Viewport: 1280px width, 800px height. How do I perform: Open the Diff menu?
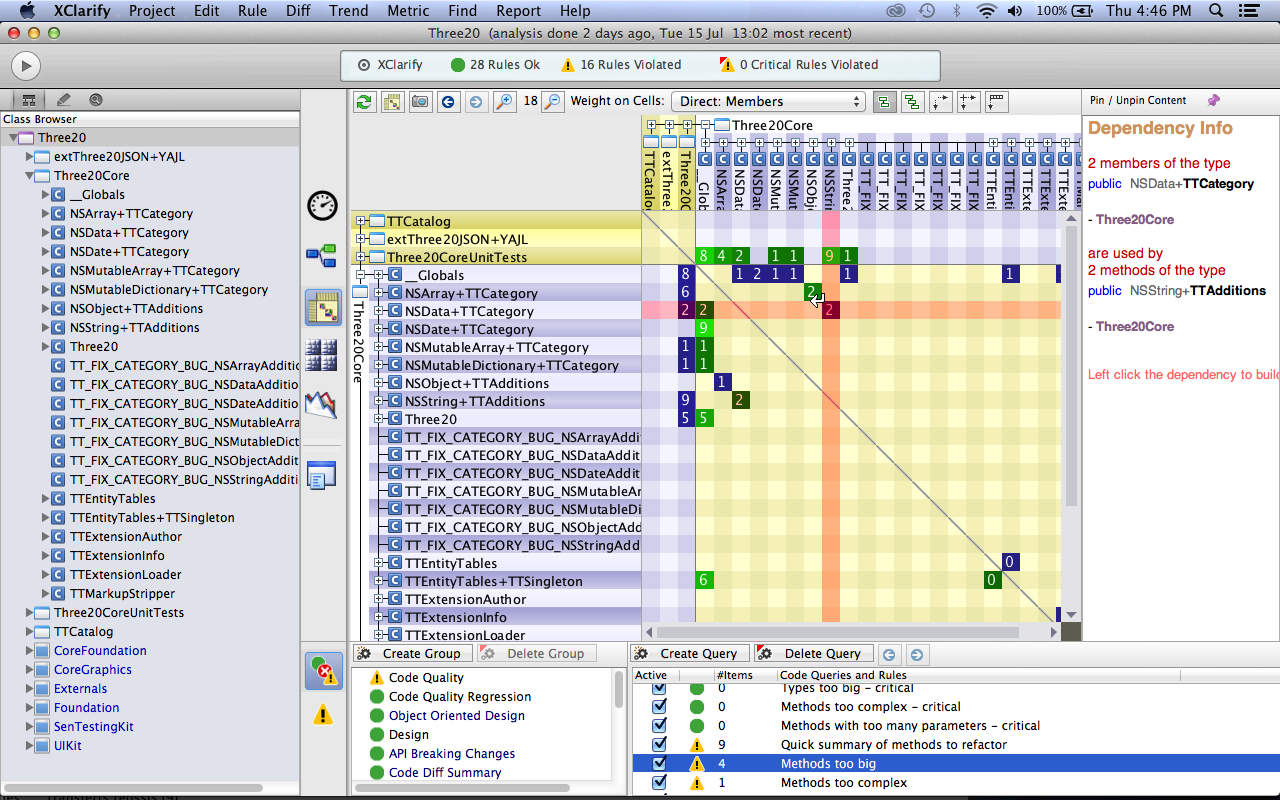(297, 11)
